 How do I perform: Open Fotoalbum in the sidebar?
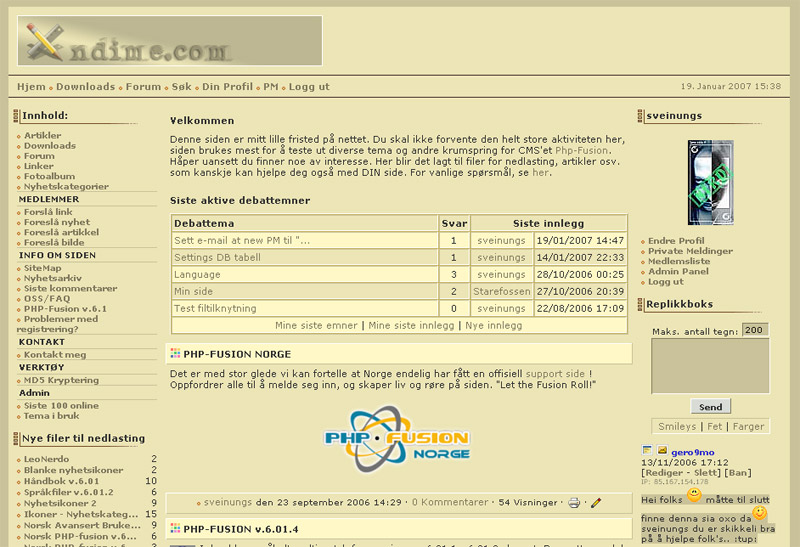pos(49,176)
